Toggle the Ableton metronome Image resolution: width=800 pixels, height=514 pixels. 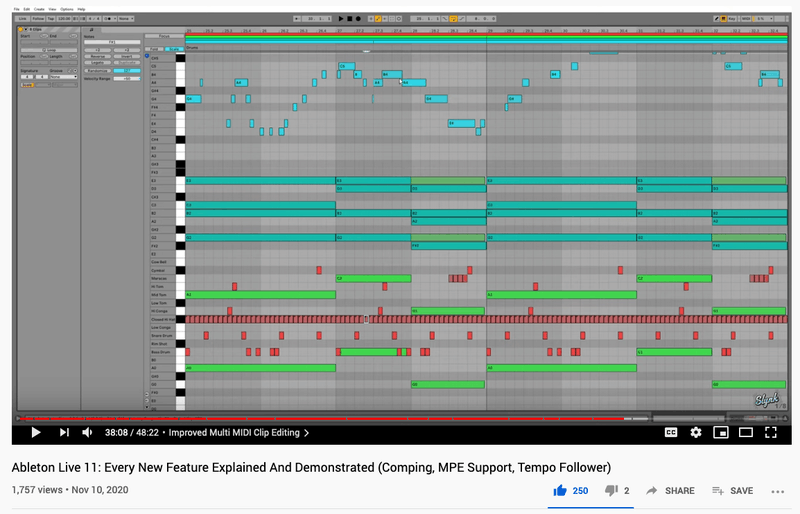[110, 19]
